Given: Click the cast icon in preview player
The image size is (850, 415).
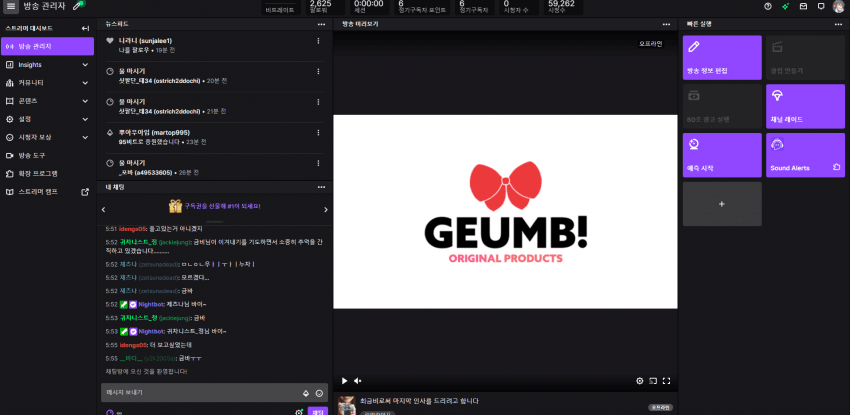Looking at the screenshot, I should pyautogui.click(x=653, y=381).
